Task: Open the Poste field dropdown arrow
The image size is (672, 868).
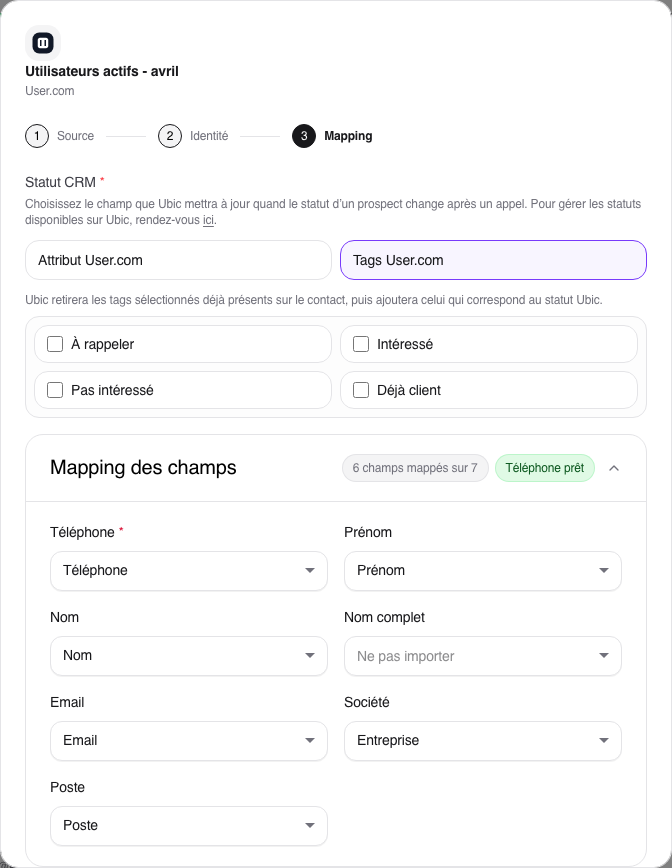Action: tap(310, 825)
